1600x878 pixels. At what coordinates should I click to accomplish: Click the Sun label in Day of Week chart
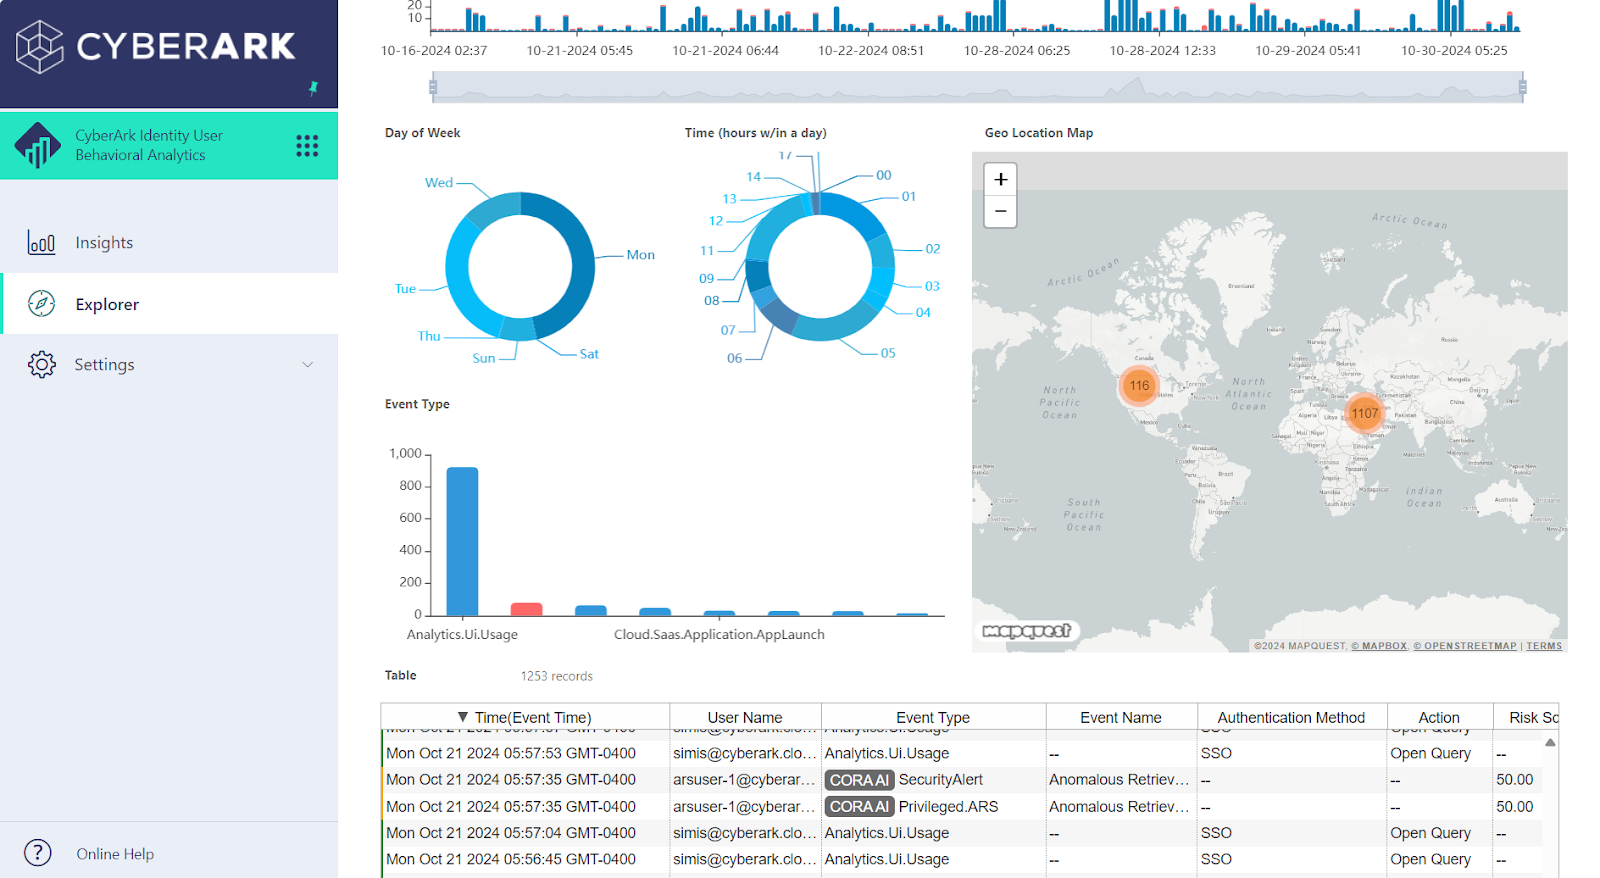(483, 358)
